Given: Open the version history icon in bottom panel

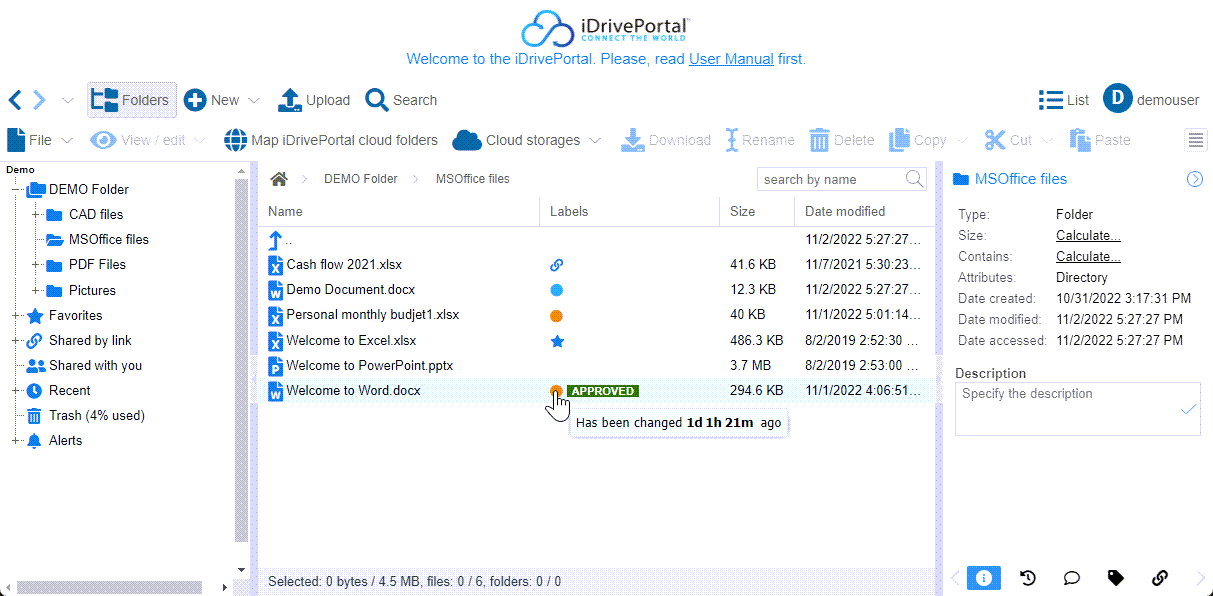Looking at the screenshot, I should 1027,577.
